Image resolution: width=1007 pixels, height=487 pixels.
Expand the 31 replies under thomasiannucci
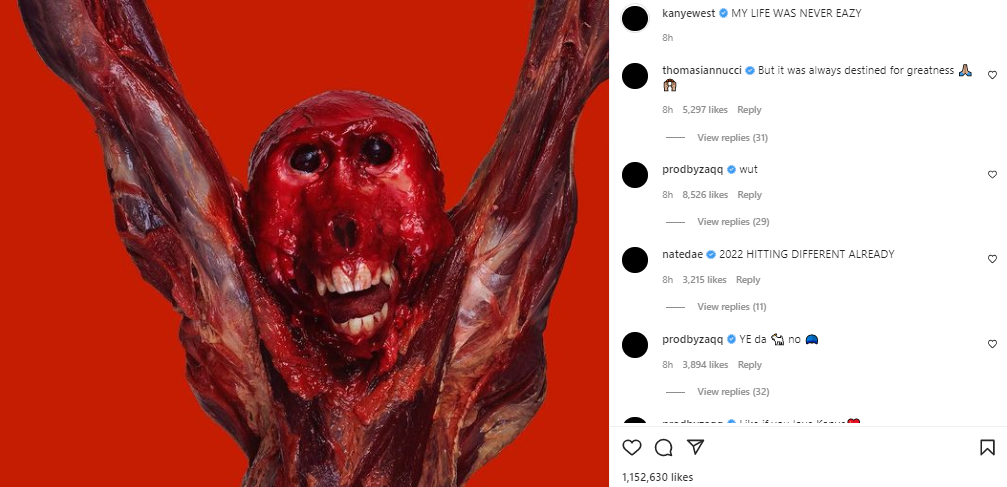732,137
